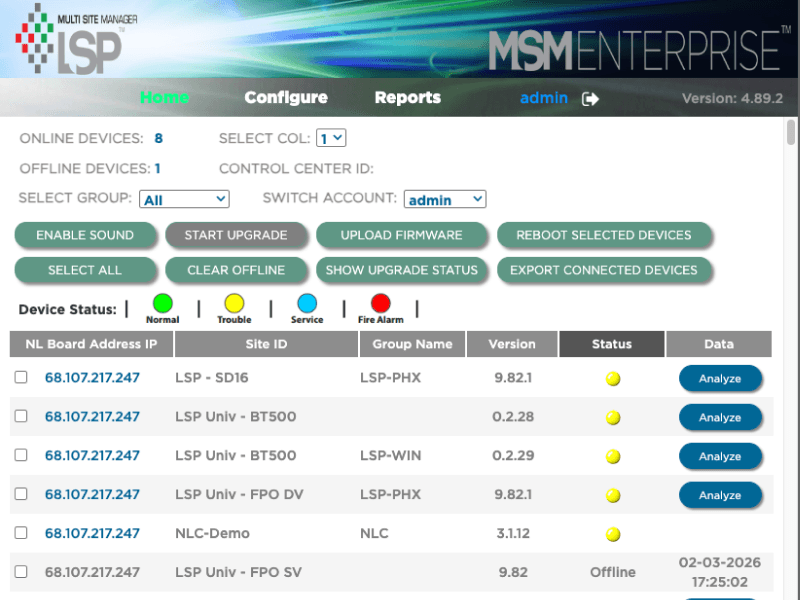Viewport: 800px width, 600px height.
Task: Click the yellow Trouble status legend circle
Action: [234, 303]
